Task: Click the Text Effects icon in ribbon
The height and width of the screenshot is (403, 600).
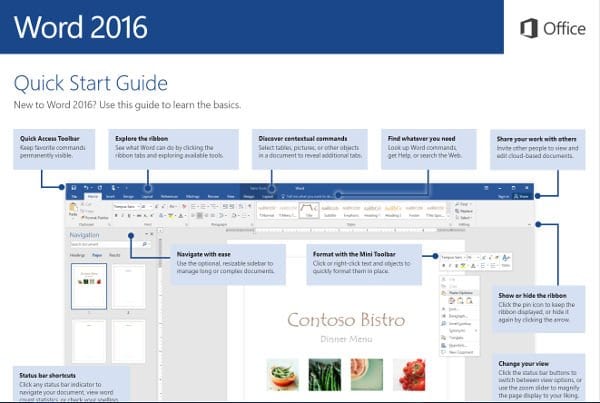Action: [x=161, y=216]
